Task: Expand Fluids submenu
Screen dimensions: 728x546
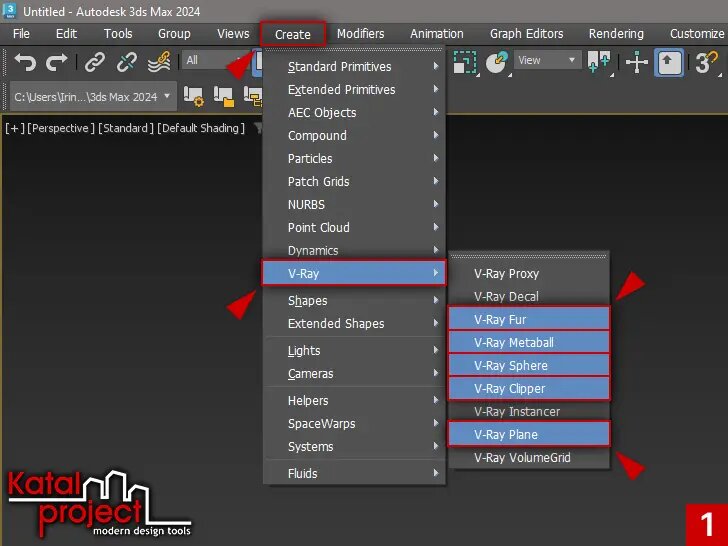Action: click(x=354, y=474)
